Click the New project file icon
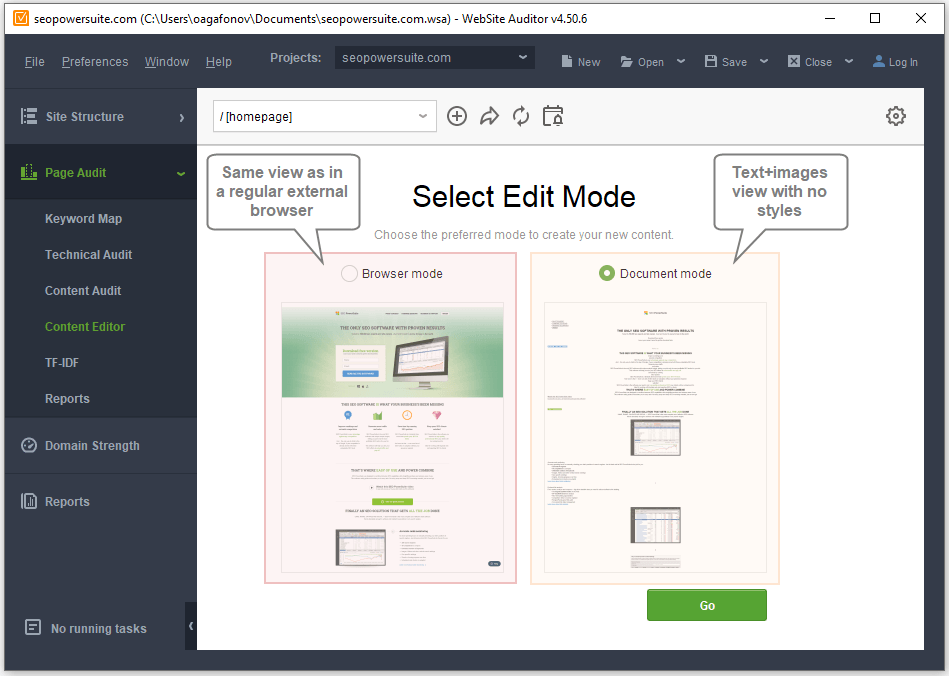949x676 pixels. (x=566, y=62)
